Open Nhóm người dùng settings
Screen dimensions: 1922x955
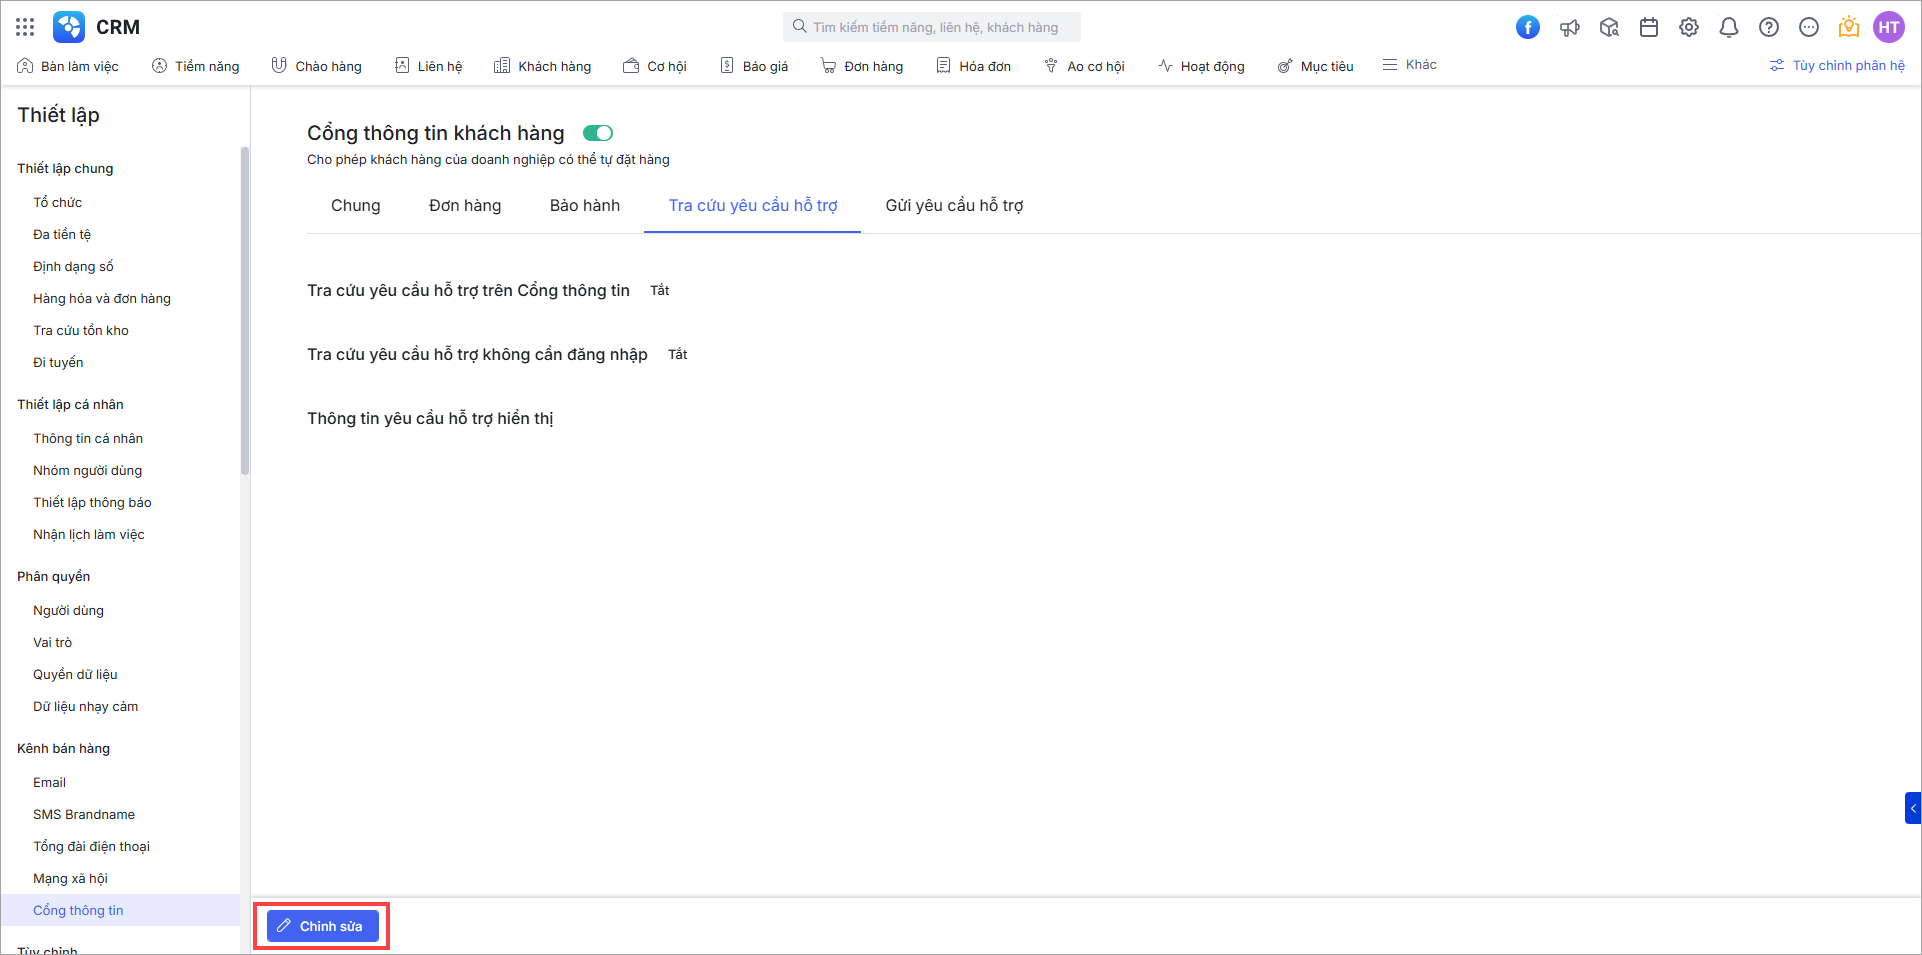(x=88, y=470)
